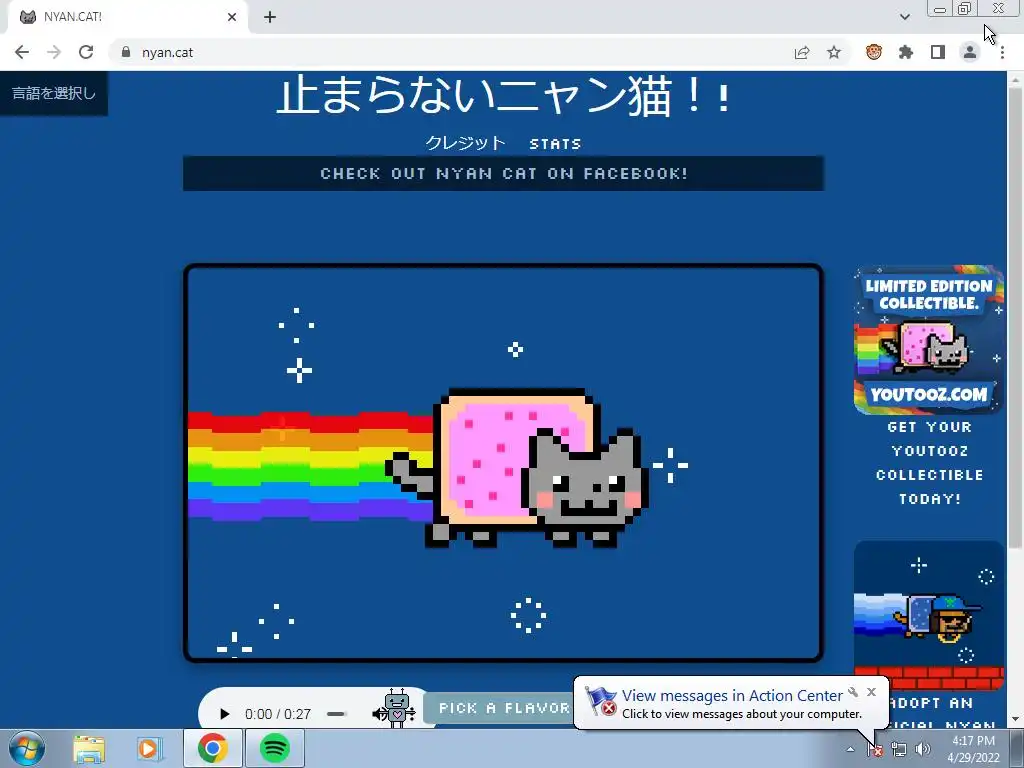
Task: Click the browser forward arrow
Action: [x=54, y=52]
